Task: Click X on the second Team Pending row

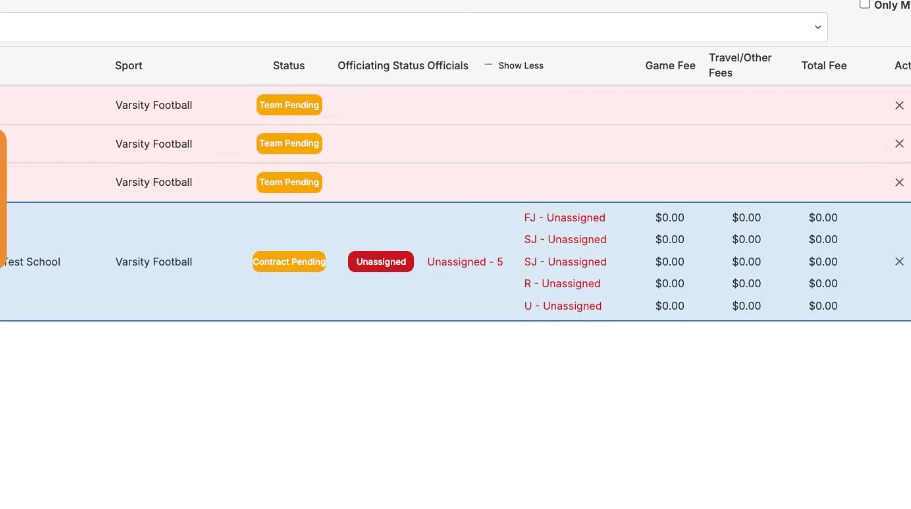Action: click(x=899, y=144)
